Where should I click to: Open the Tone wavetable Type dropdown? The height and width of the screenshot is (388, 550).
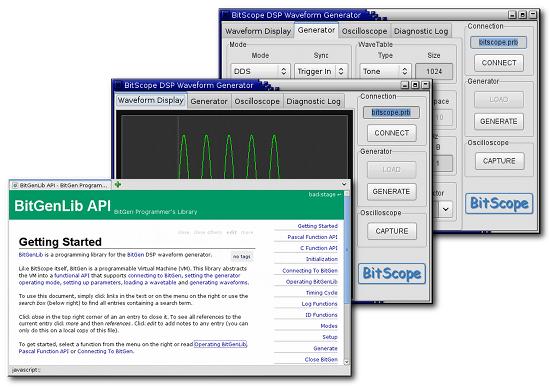tap(385, 71)
